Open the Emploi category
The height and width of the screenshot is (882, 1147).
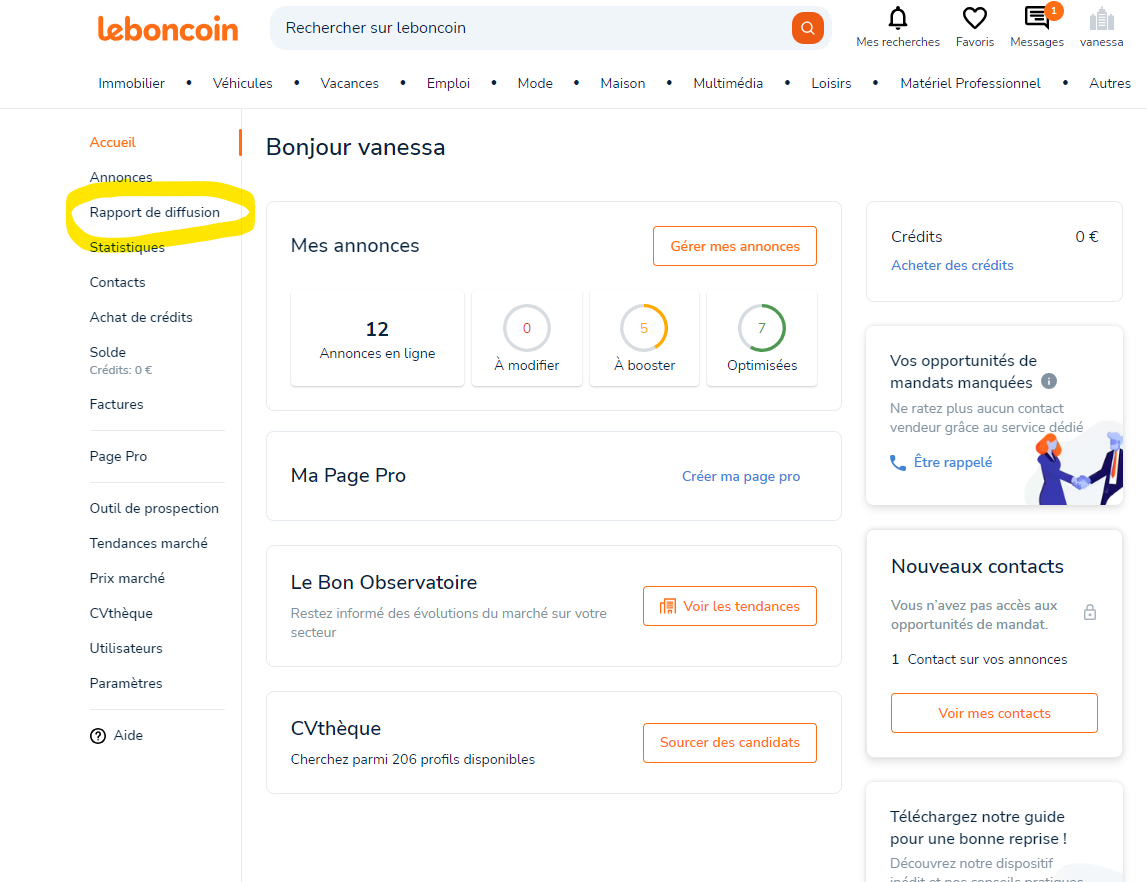tap(448, 83)
